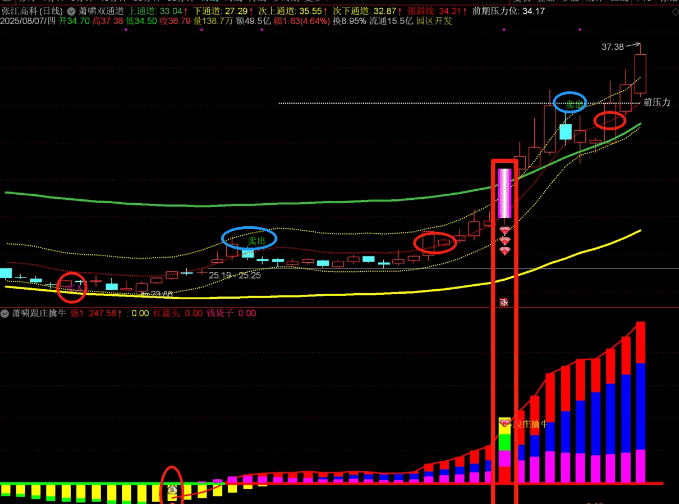Image resolution: width=679 pixels, height=504 pixels.
Task: Click the 强弱线: 34.21 value
Action: coord(436,11)
